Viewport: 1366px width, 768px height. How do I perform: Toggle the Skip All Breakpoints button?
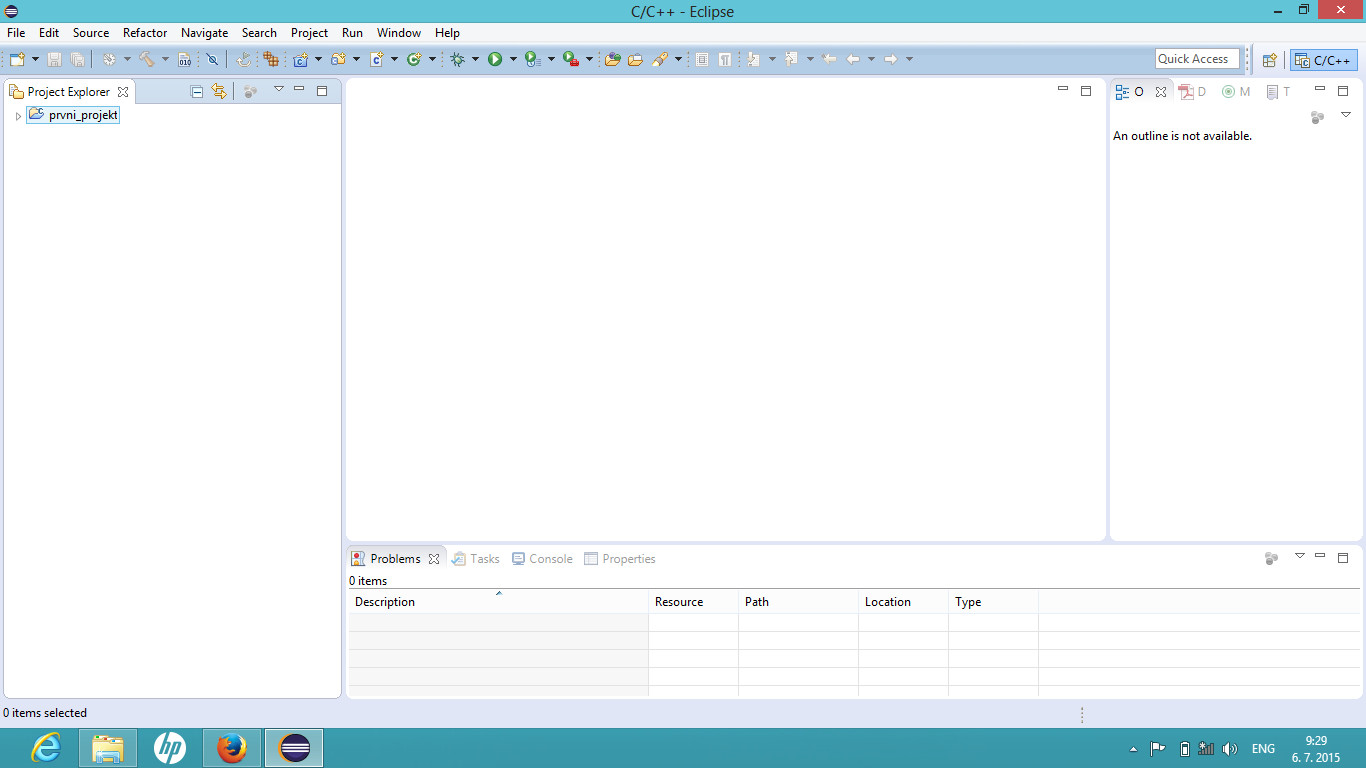pyautogui.click(x=212, y=60)
